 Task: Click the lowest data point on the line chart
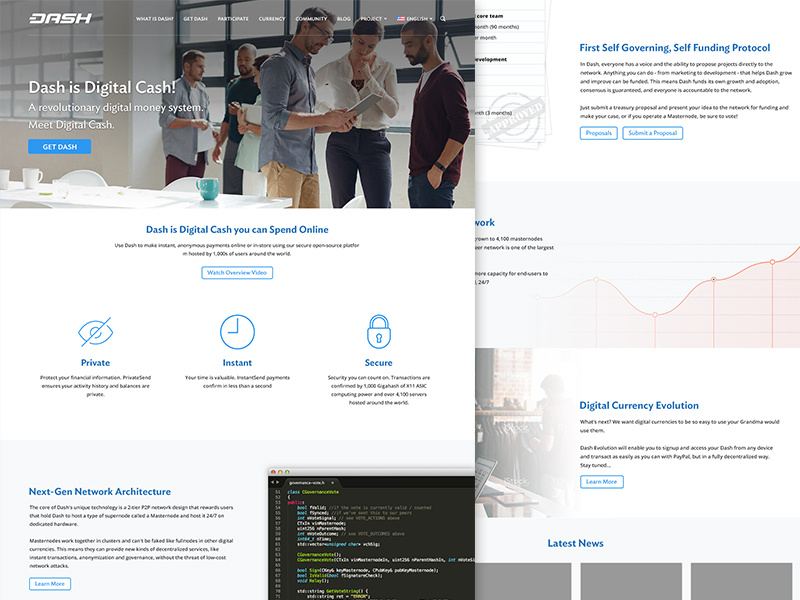[x=655, y=315]
